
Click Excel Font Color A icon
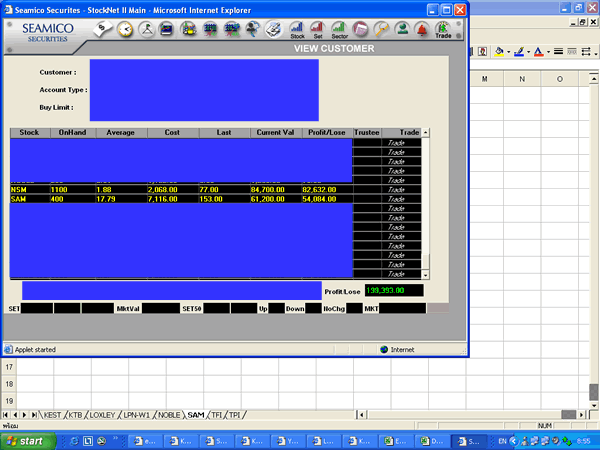[538, 52]
